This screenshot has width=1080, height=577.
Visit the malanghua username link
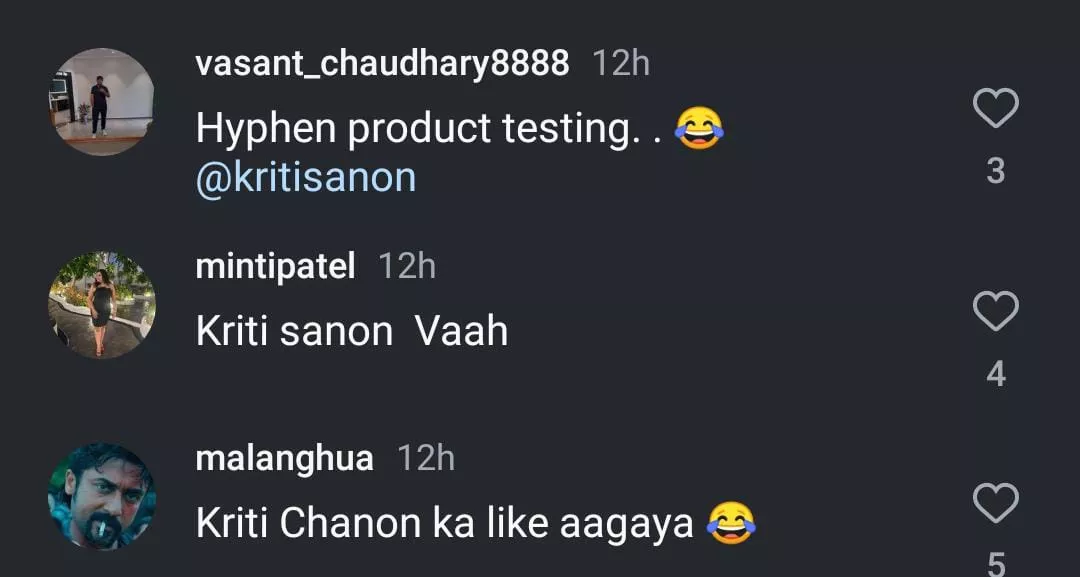(284, 459)
